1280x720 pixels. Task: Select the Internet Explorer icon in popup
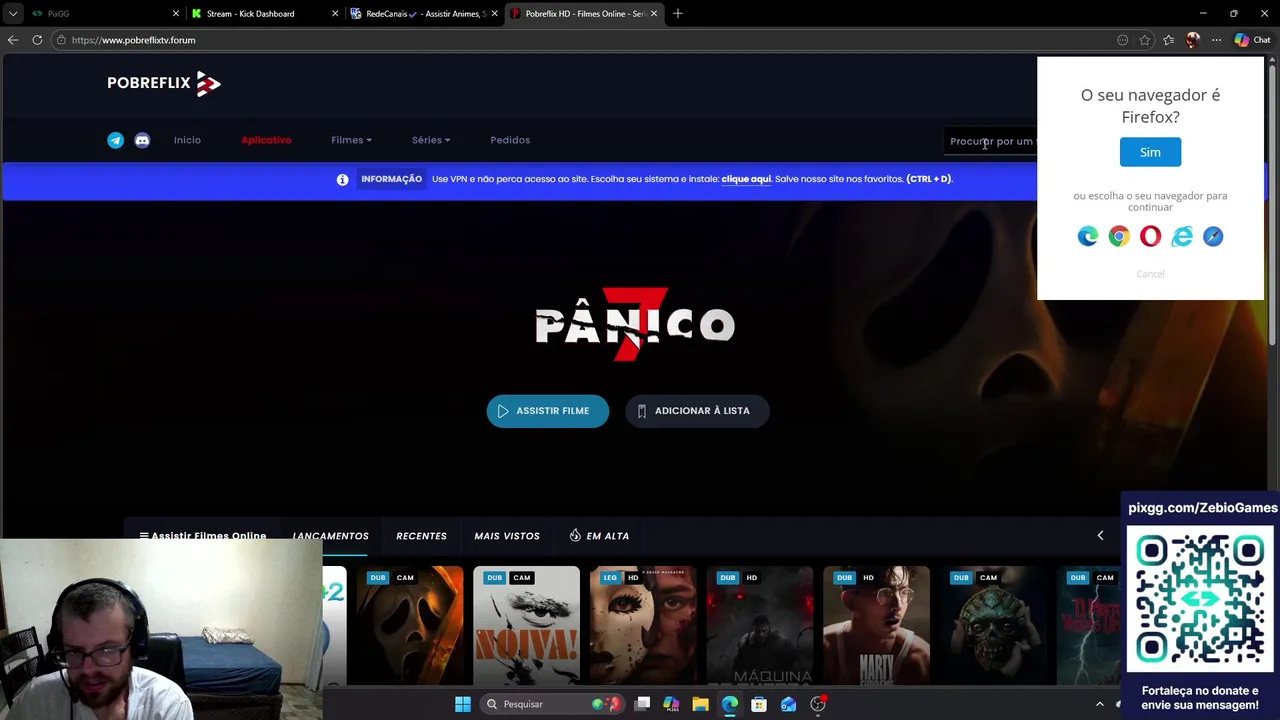point(1182,236)
